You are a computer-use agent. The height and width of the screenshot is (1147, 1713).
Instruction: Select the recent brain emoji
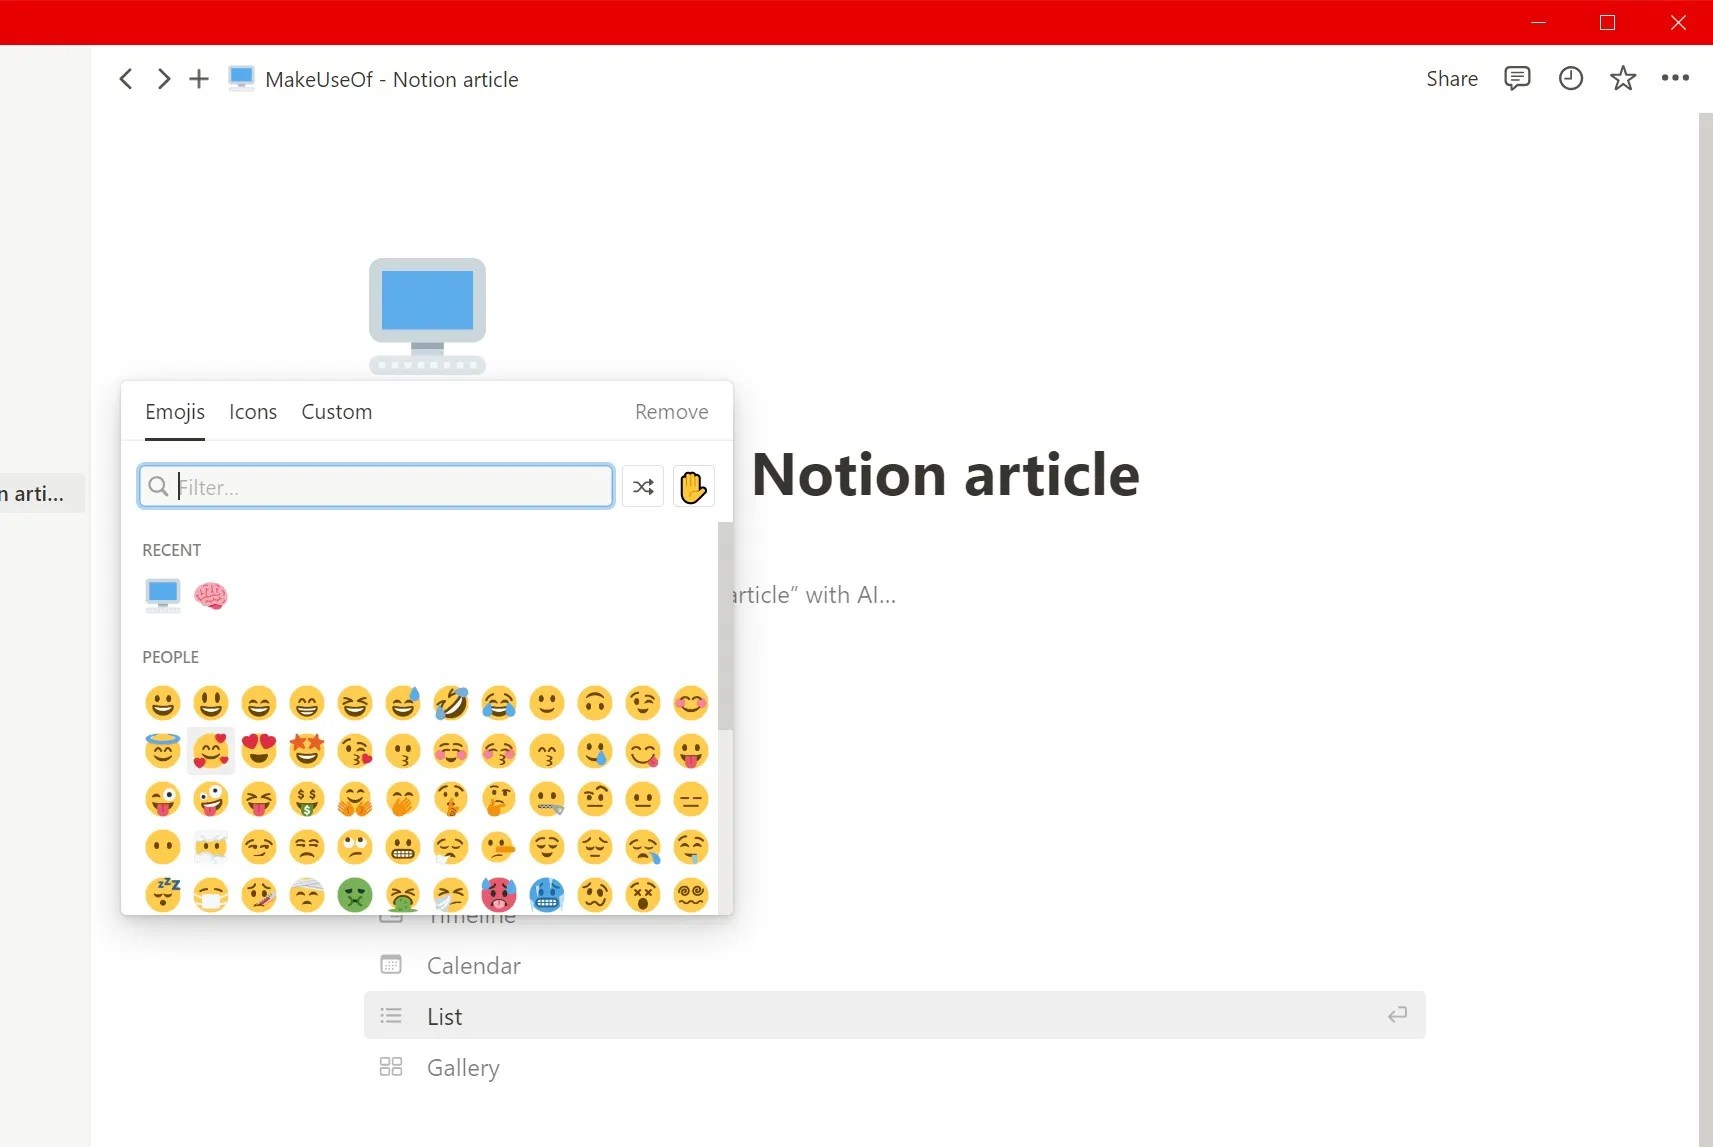pos(211,595)
